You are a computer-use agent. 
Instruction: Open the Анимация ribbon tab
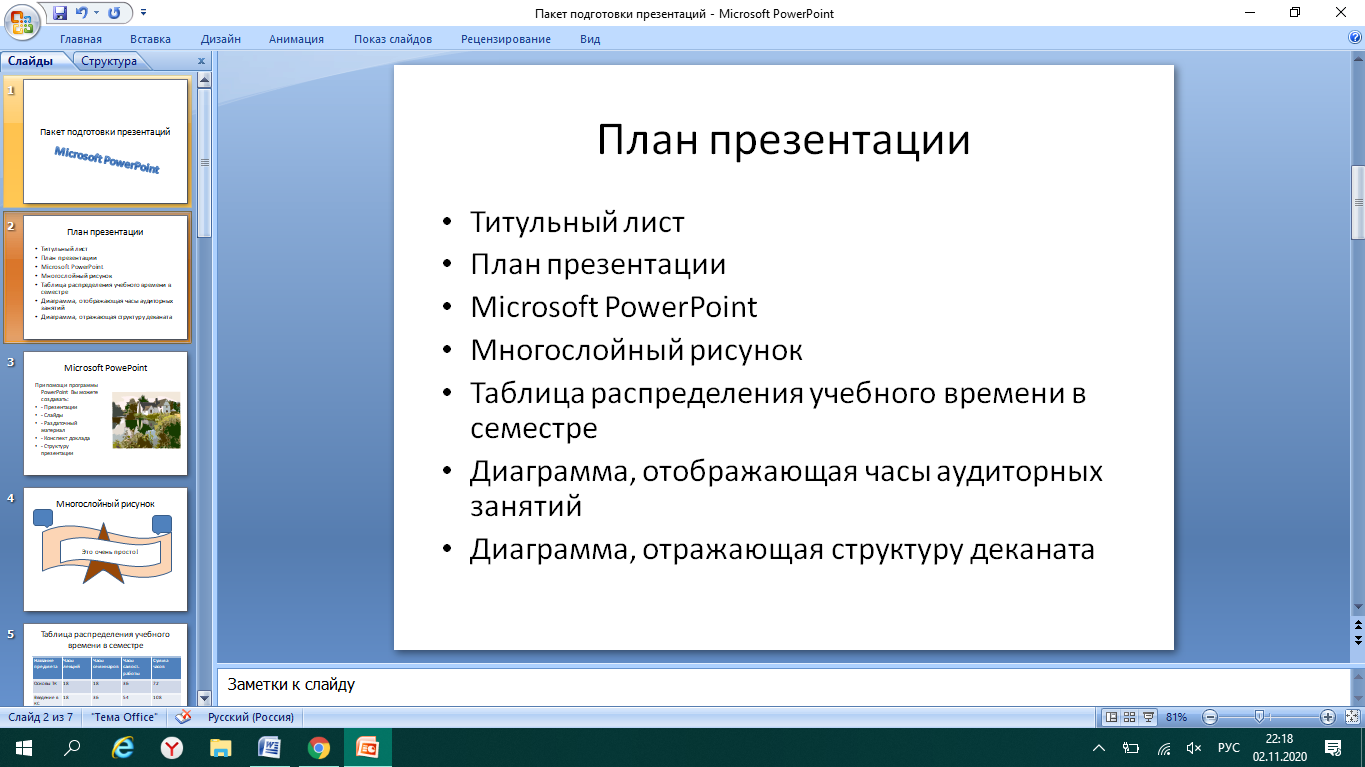pos(296,39)
